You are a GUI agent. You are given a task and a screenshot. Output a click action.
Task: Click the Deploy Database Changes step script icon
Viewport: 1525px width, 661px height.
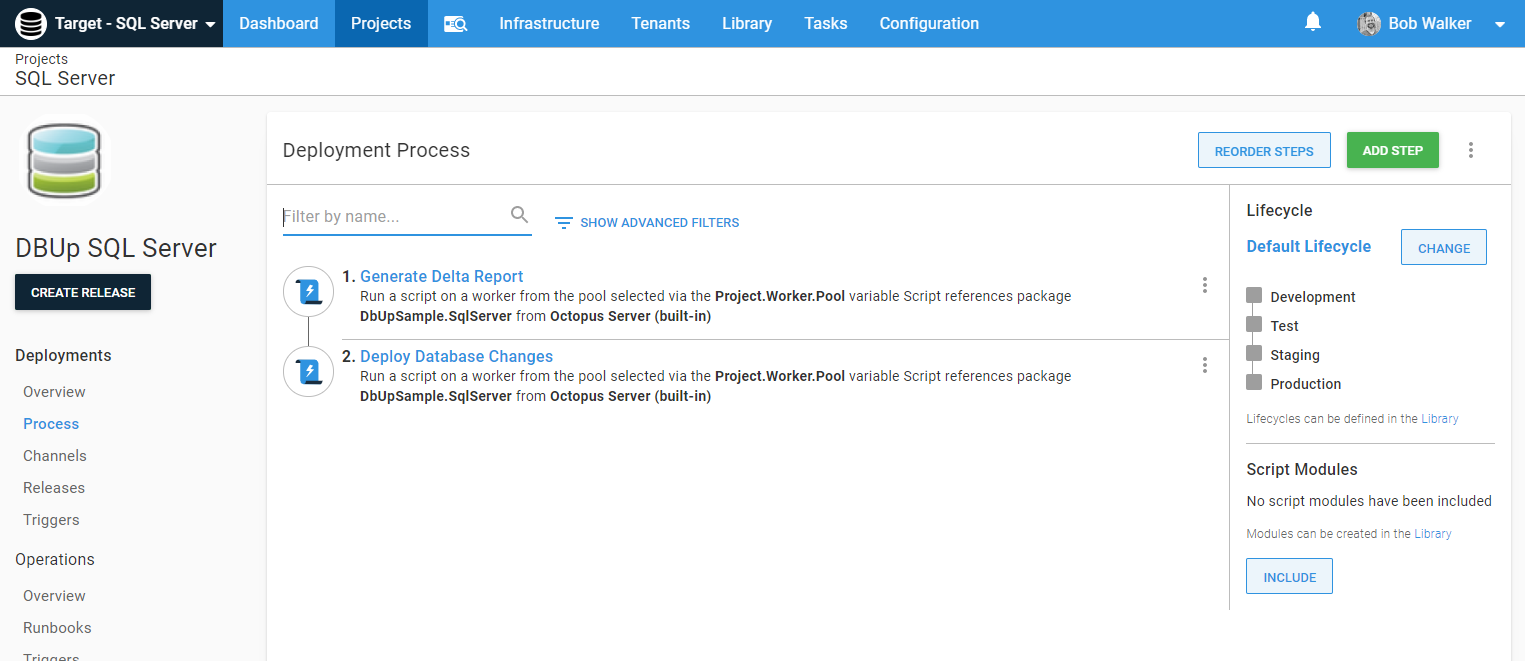[x=308, y=372]
